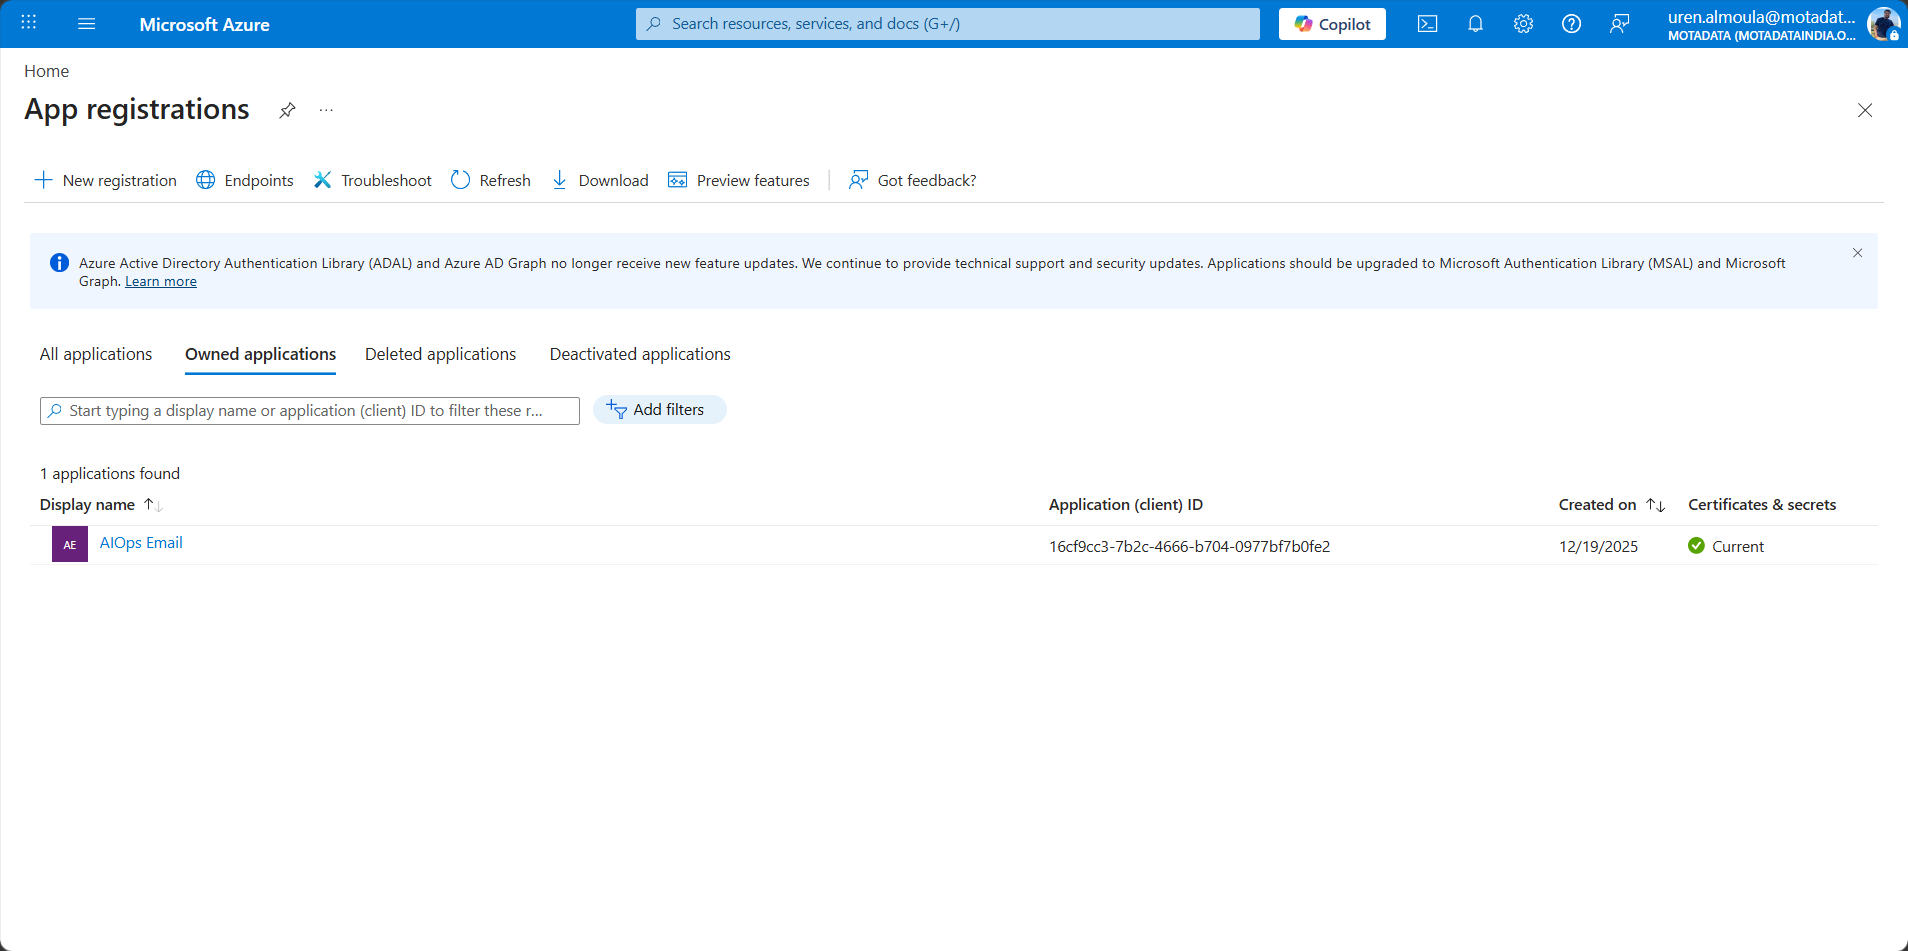1908x951 pixels.
Task: Open portal settings gear
Action: 1523,24
